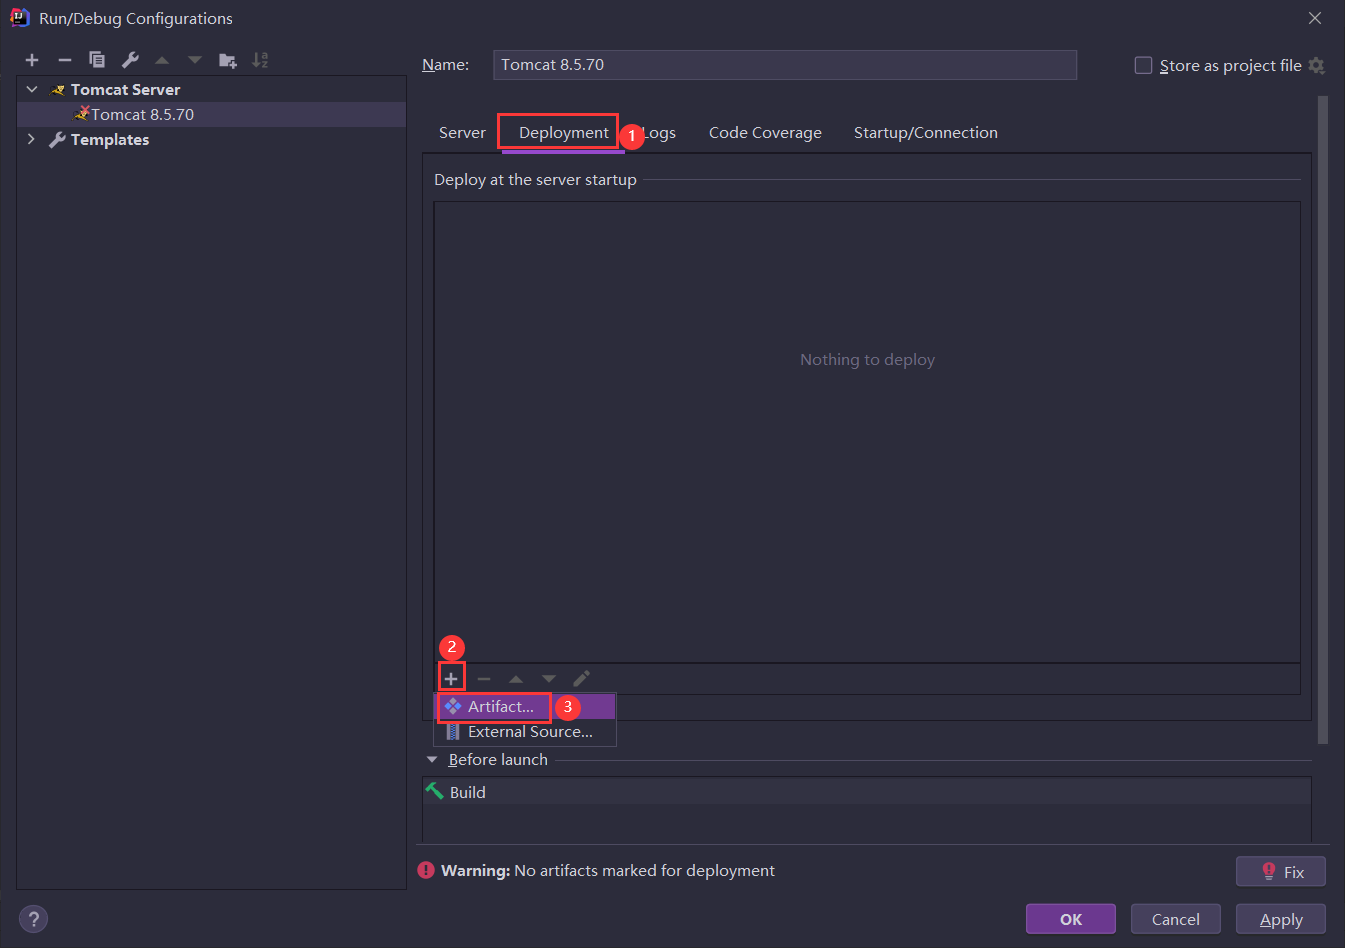
Task: Collapse the Tomcat Server tree node
Action: point(32,90)
